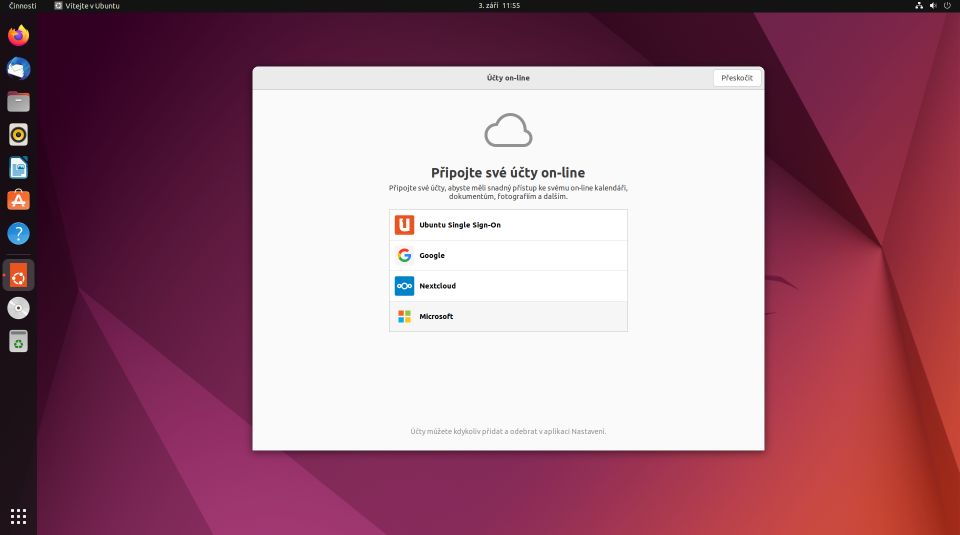Click the Google logo icon
This screenshot has width=960, height=535.
pyautogui.click(x=404, y=255)
